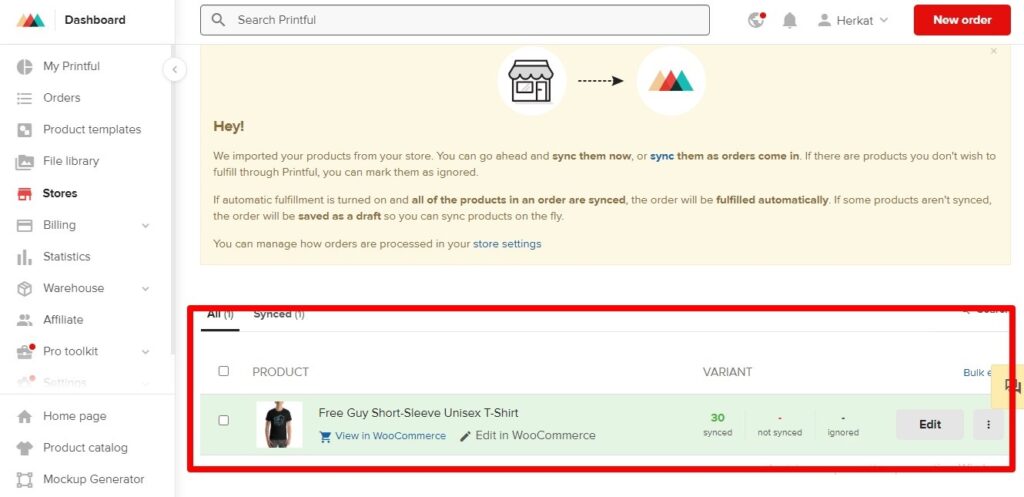Open the store settings link
Screen dimensions: 1024x497
(507, 244)
